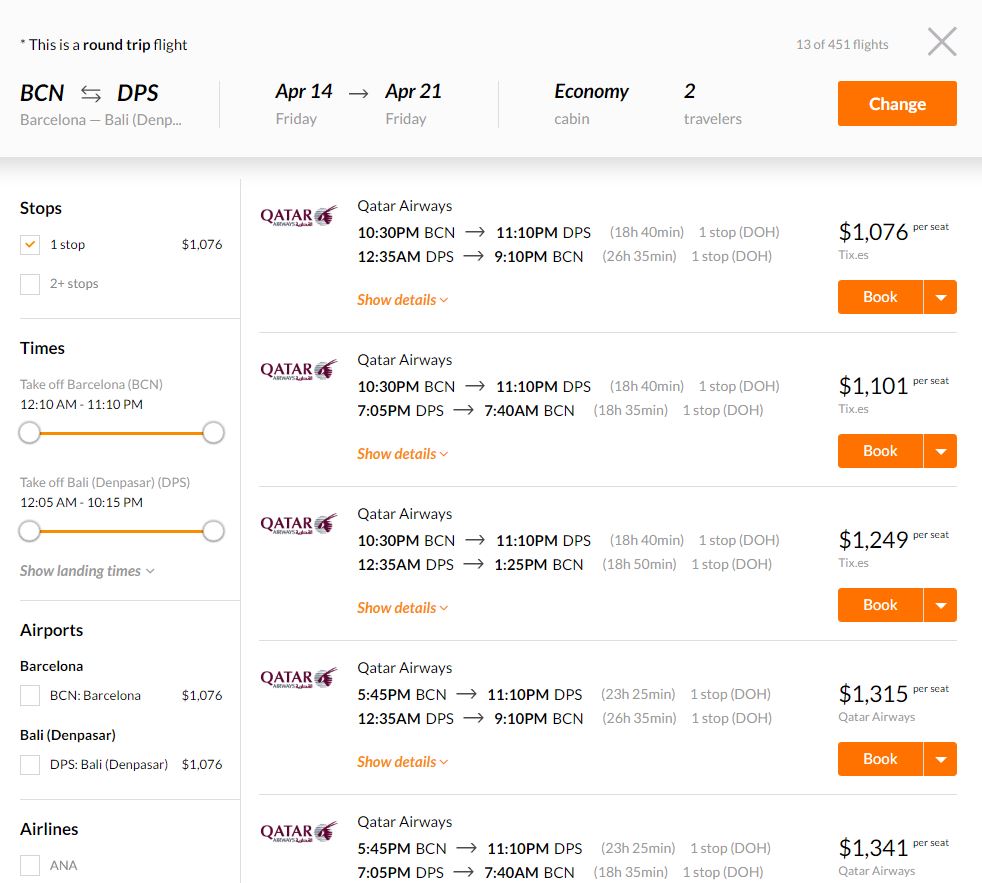Open booking options dropdown for the $1,076 flight

941,297
